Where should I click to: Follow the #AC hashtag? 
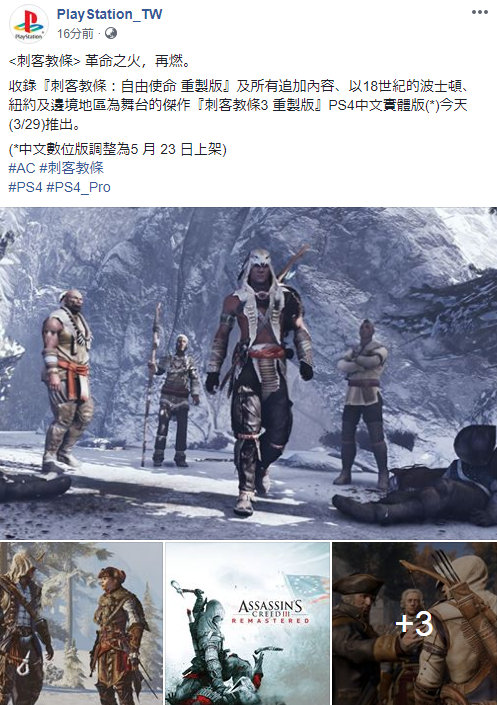pyautogui.click(x=22, y=168)
